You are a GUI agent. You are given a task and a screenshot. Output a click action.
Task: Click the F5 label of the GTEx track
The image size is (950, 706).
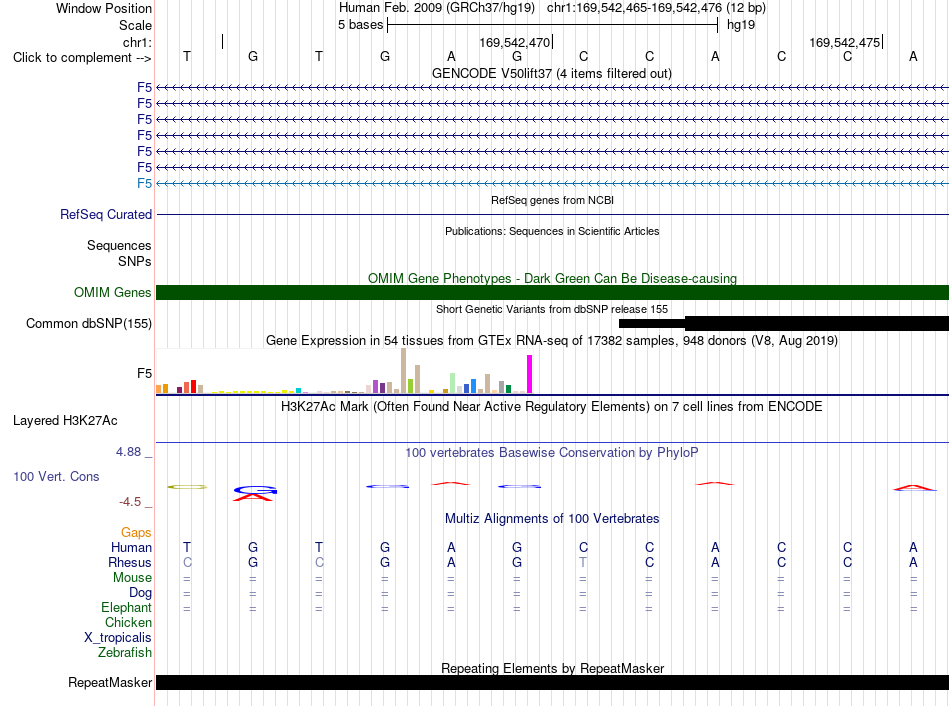[x=144, y=373]
